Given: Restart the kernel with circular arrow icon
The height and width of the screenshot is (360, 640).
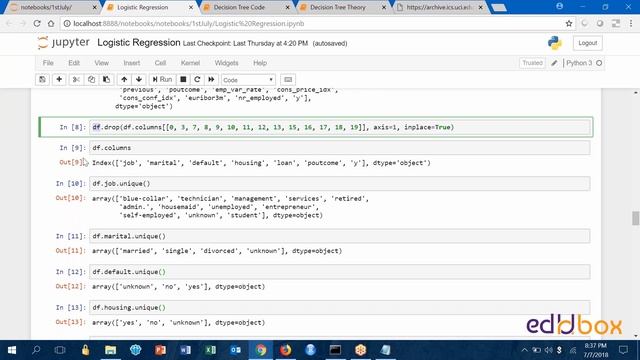Looking at the screenshot, I should (x=197, y=80).
